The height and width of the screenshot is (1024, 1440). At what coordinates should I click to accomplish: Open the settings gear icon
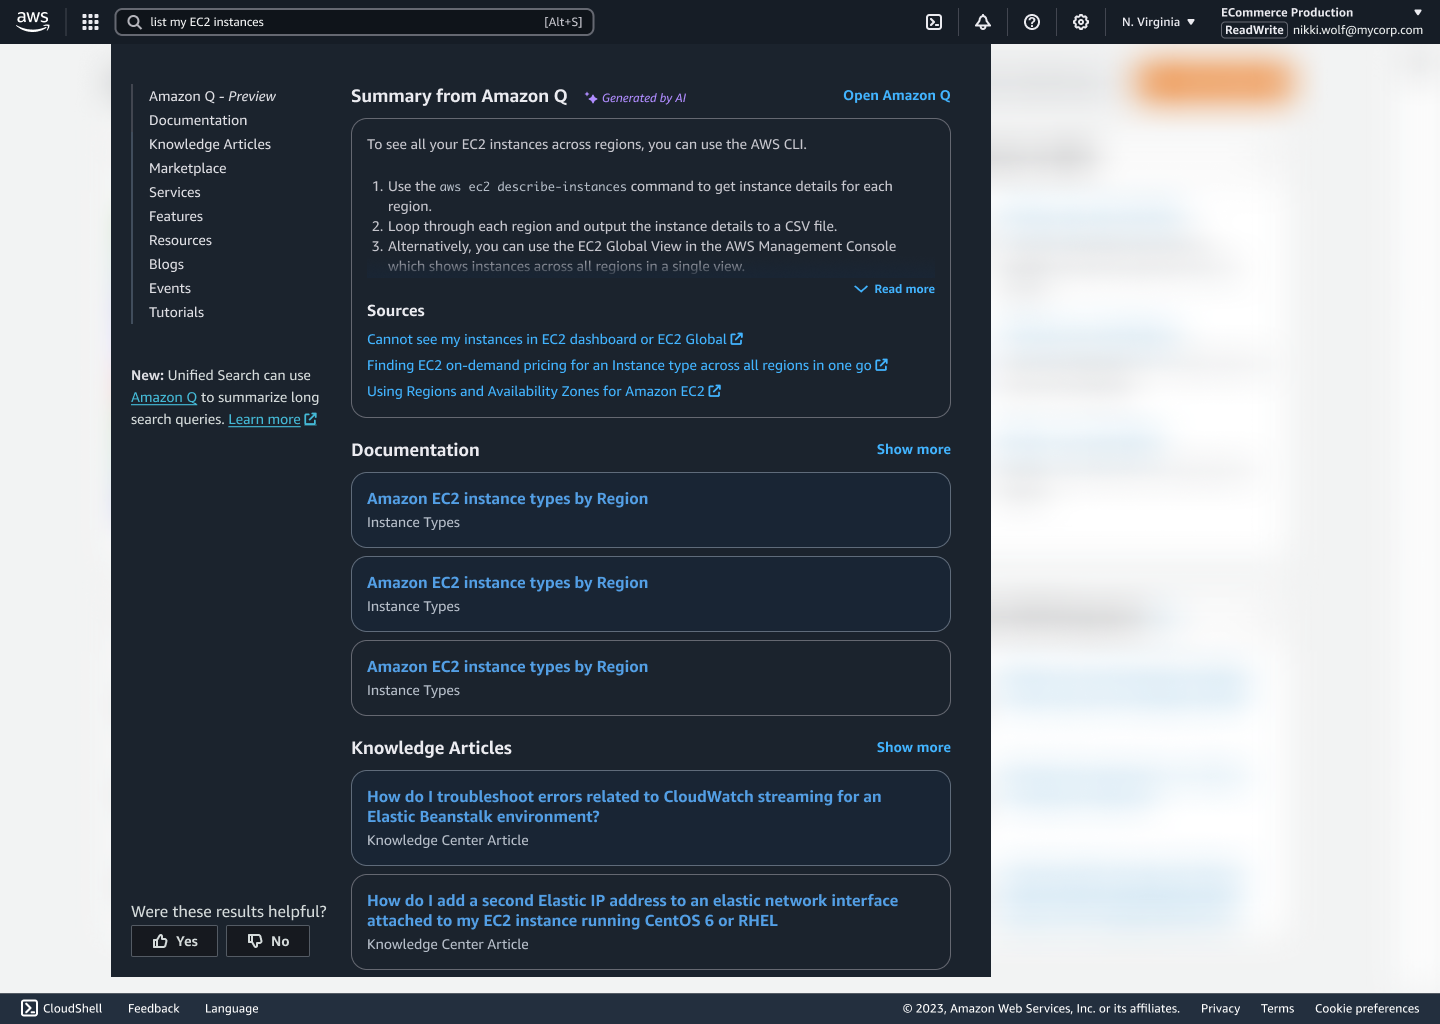(x=1081, y=22)
